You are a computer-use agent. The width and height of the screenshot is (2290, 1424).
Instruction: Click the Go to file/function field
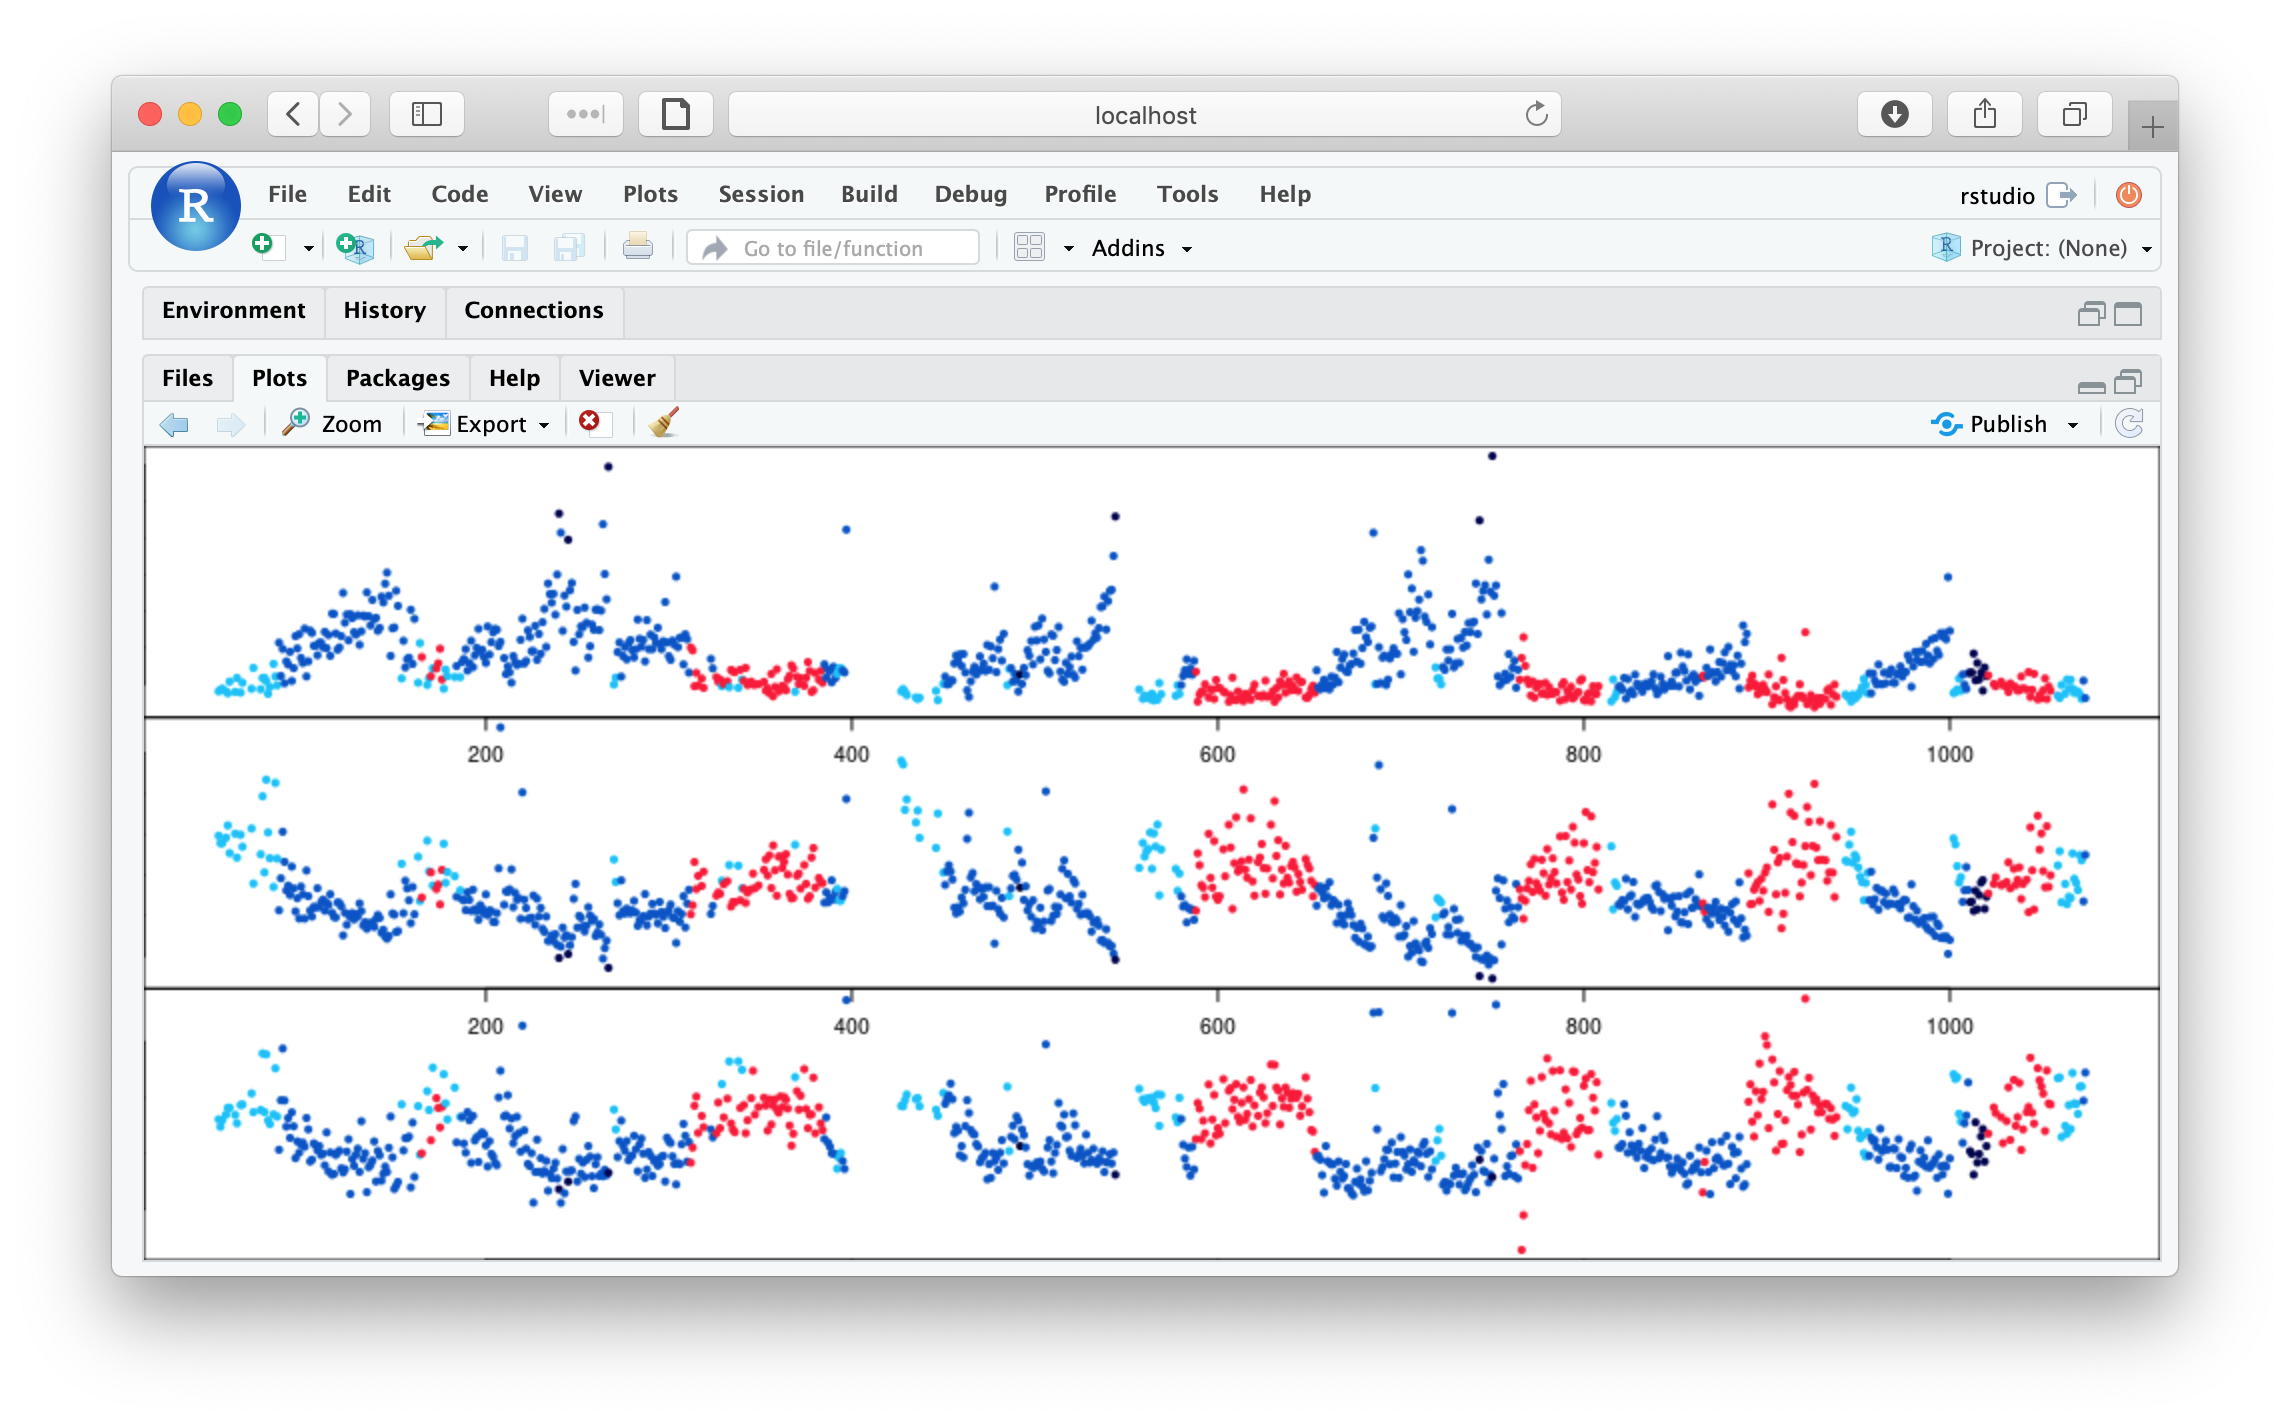832,248
